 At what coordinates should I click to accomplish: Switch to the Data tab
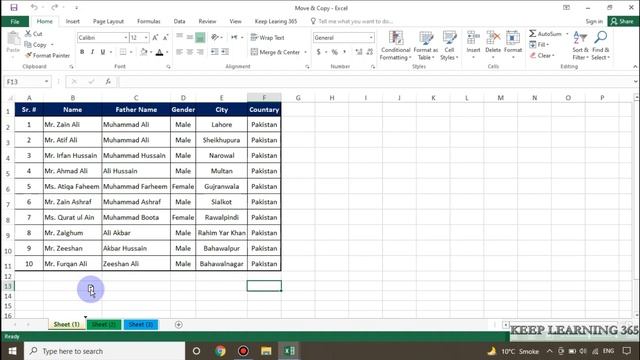pos(179,21)
